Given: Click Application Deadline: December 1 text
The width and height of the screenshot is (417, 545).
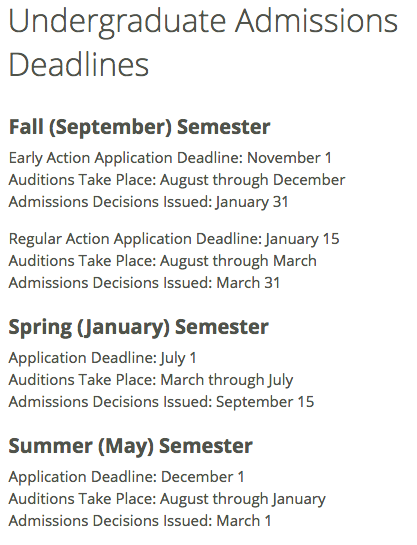Looking at the screenshot, I should [x=126, y=477].
